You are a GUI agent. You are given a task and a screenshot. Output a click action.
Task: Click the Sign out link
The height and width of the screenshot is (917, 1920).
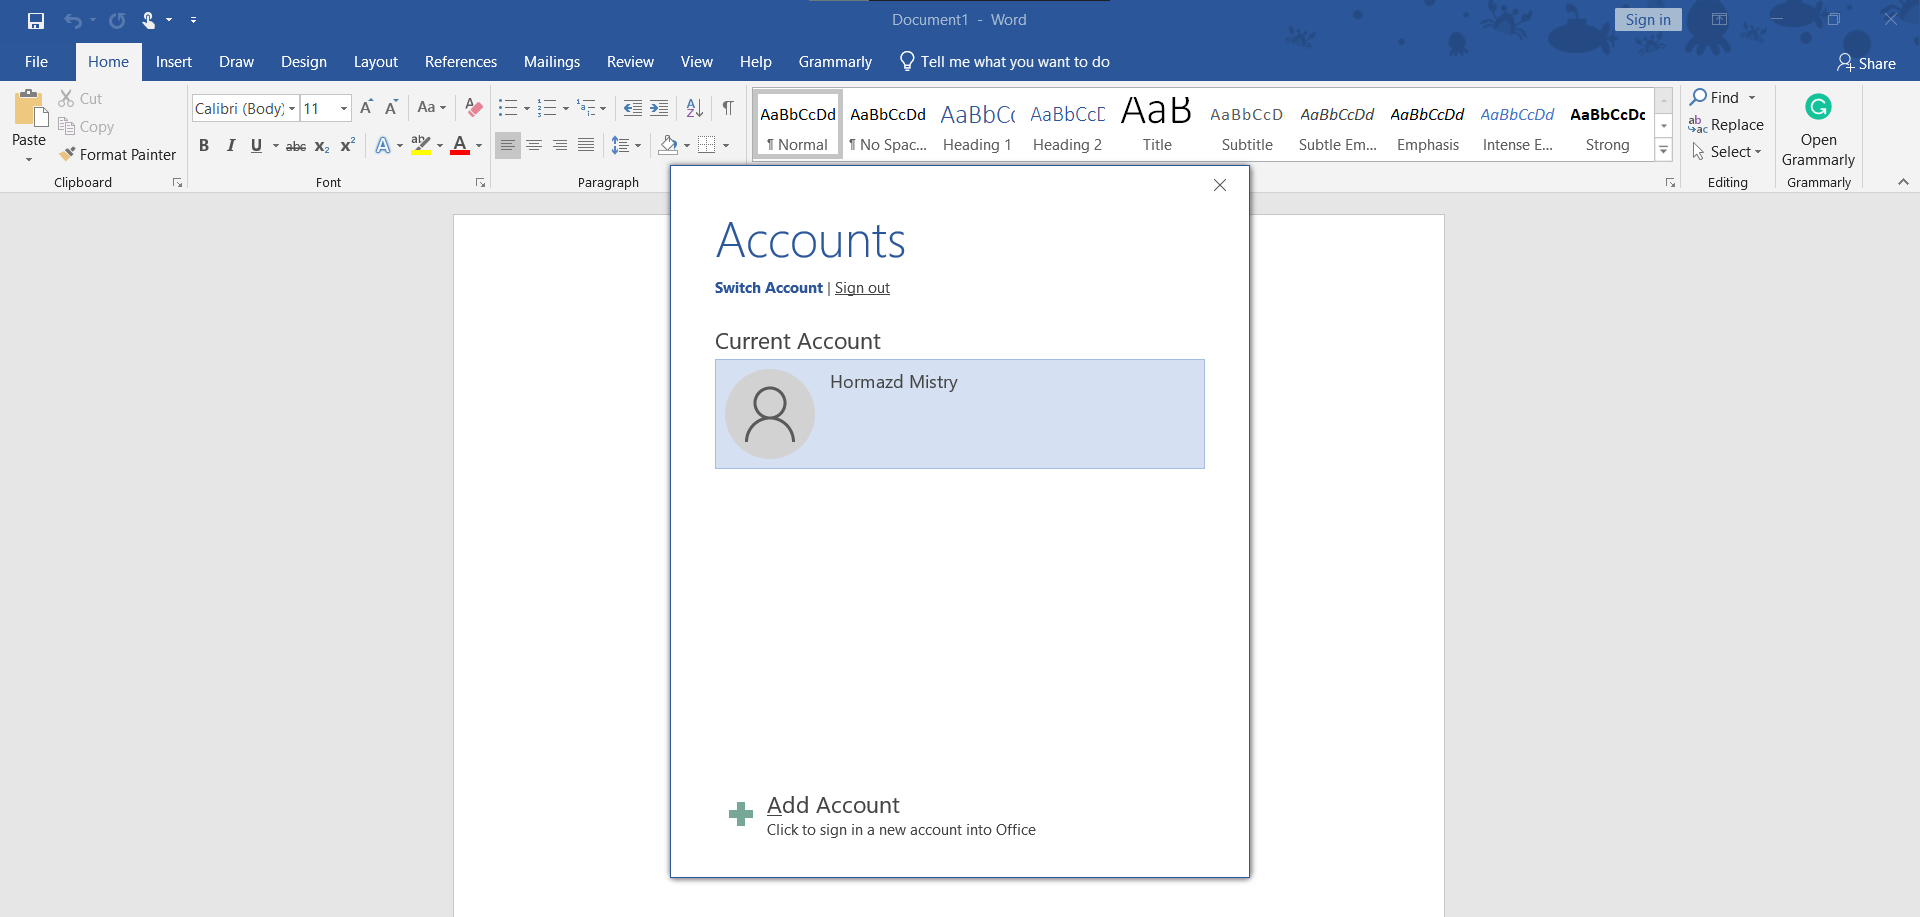coord(862,288)
